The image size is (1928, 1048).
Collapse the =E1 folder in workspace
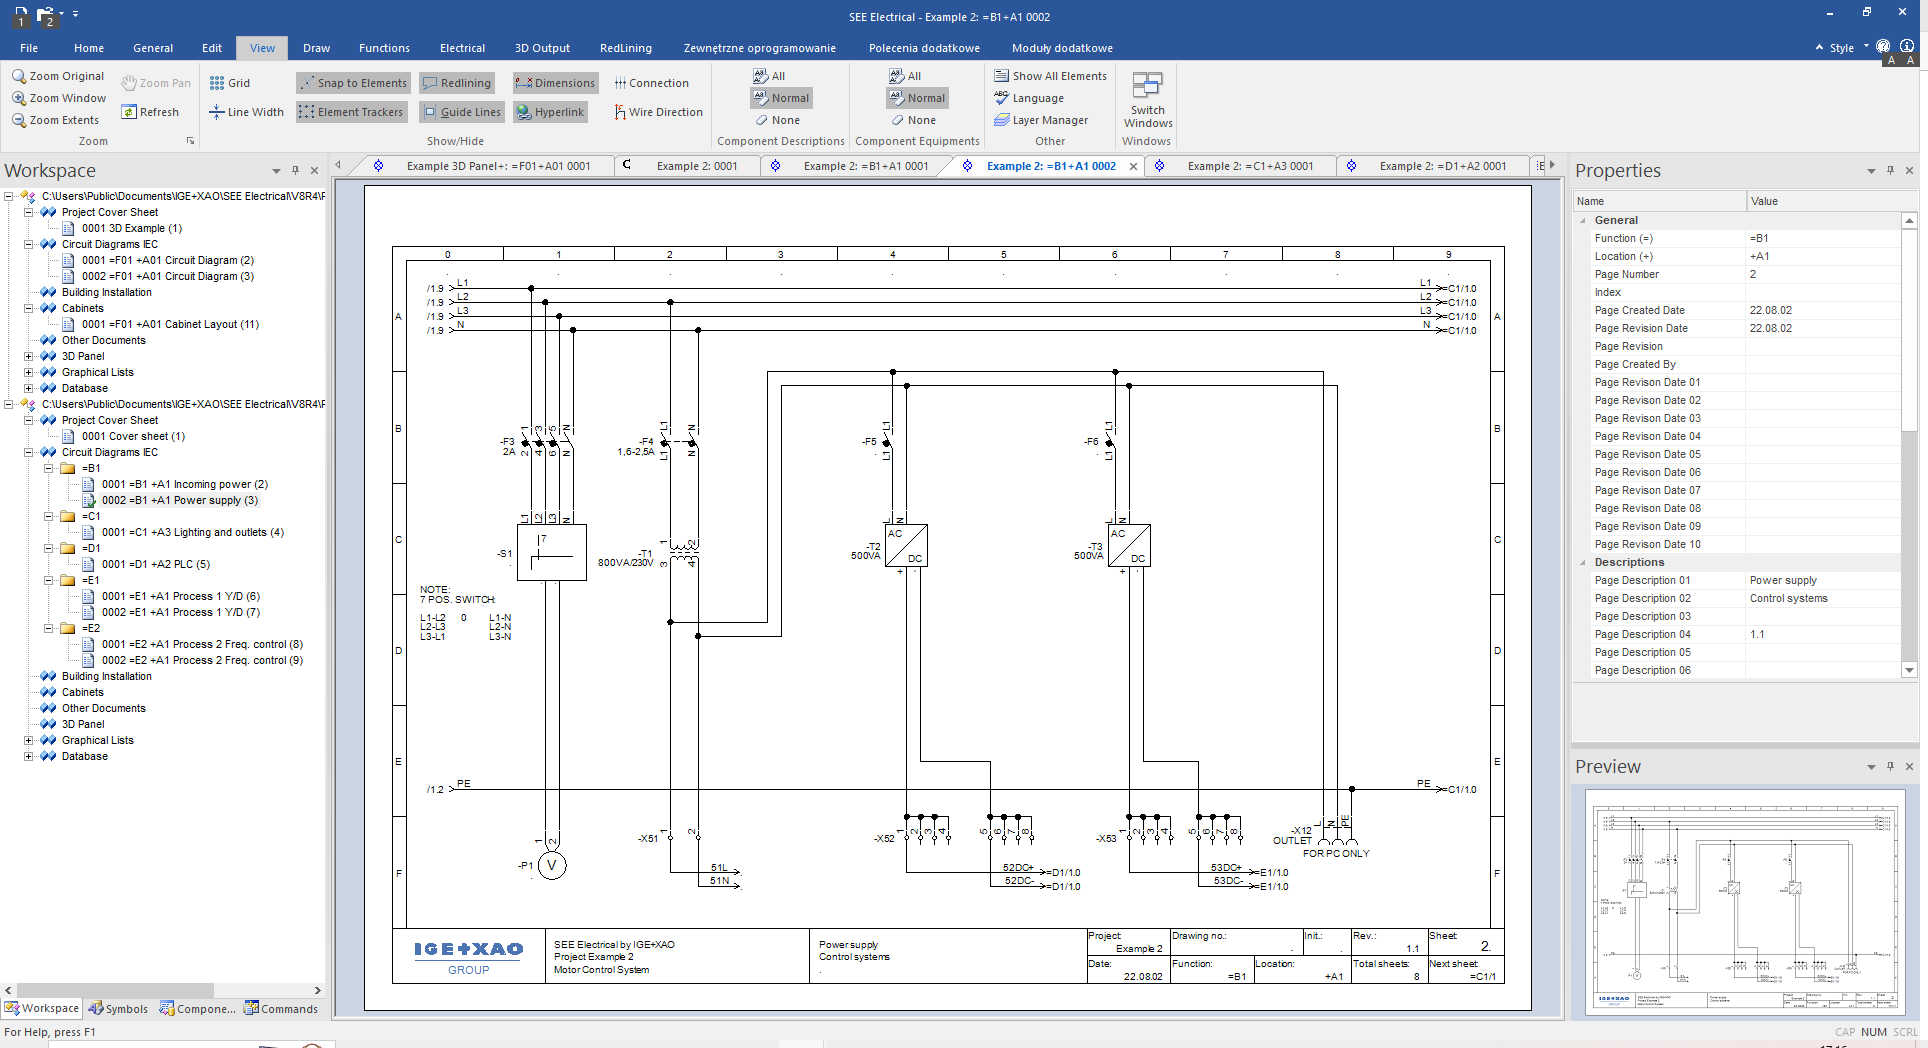pos(48,580)
